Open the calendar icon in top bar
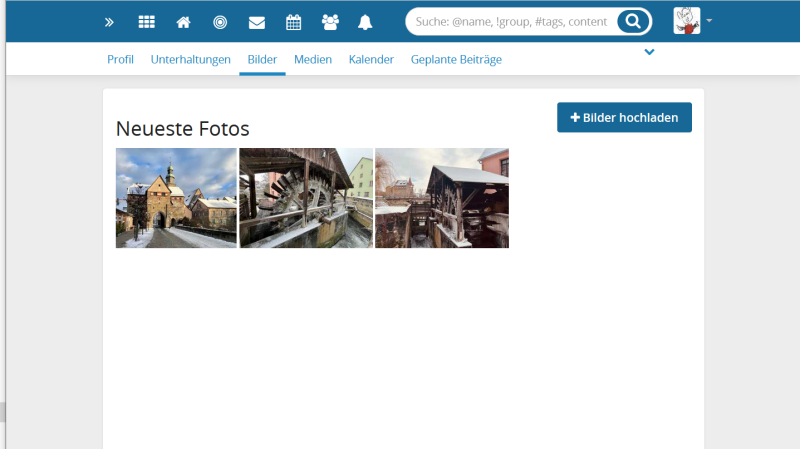 [x=293, y=22]
